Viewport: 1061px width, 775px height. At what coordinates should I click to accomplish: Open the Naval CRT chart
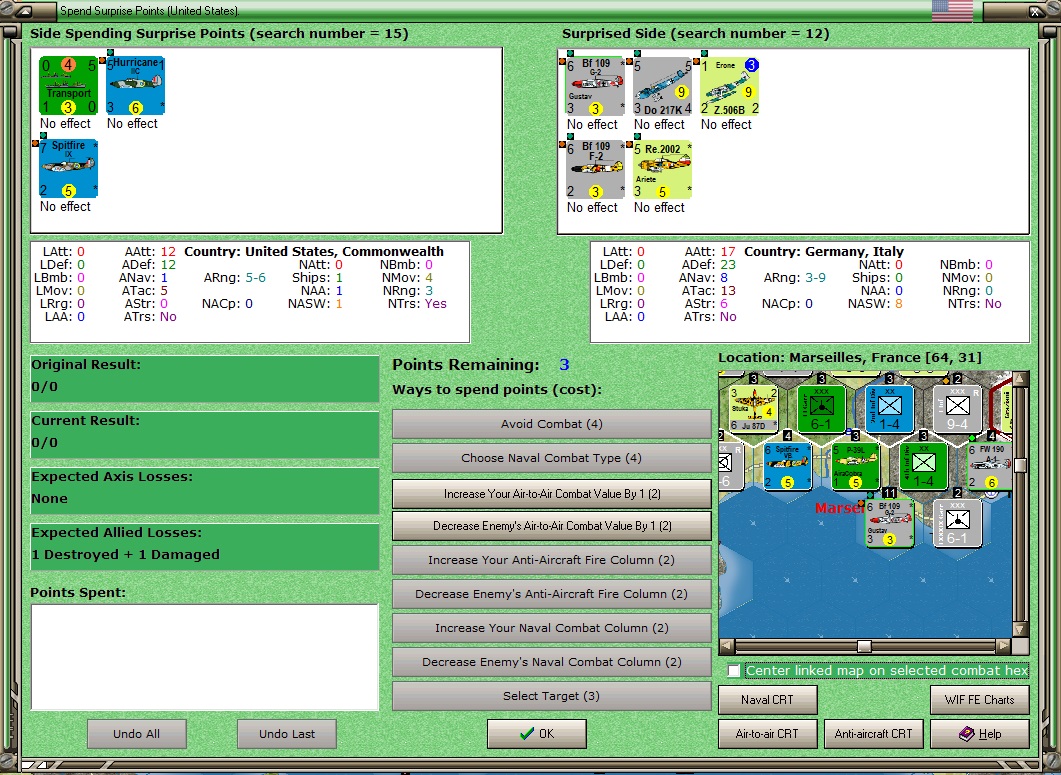767,700
